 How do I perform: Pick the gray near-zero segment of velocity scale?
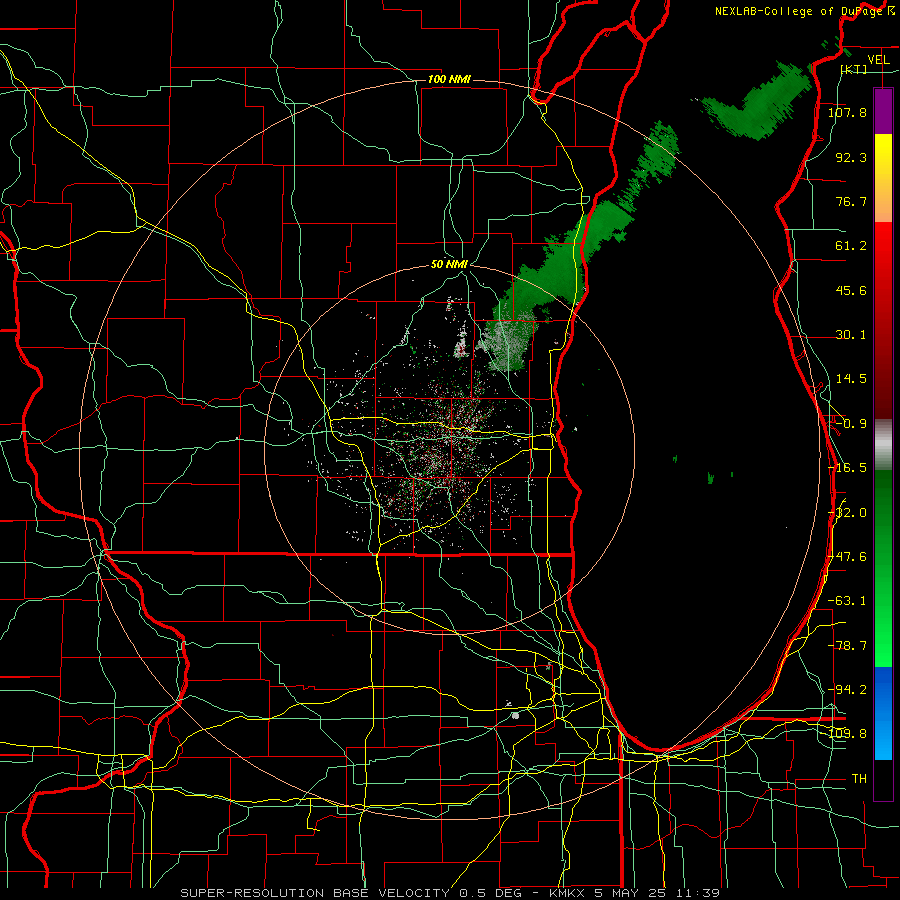click(883, 444)
